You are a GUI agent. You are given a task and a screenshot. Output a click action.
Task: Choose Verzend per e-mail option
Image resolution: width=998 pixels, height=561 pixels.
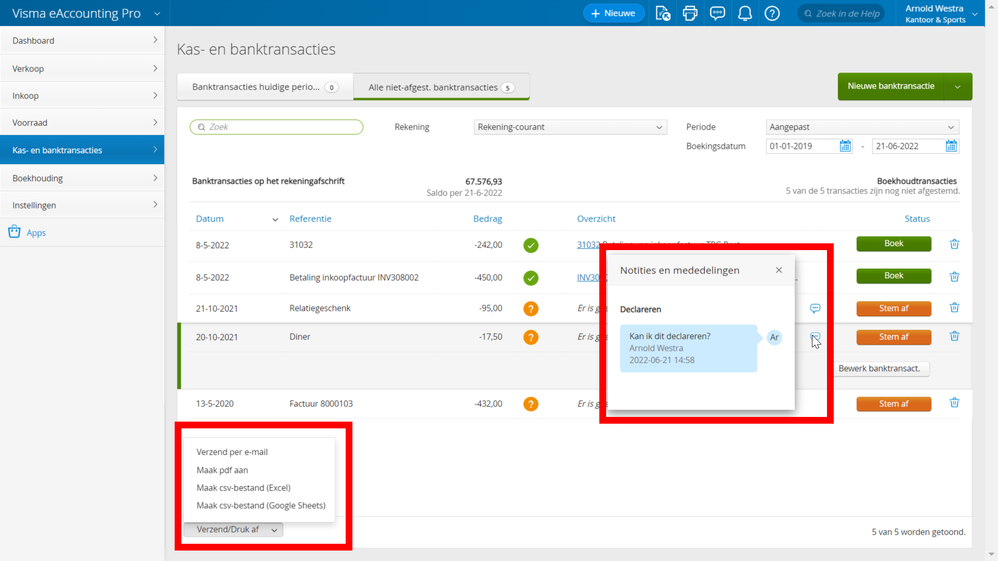click(x=232, y=452)
